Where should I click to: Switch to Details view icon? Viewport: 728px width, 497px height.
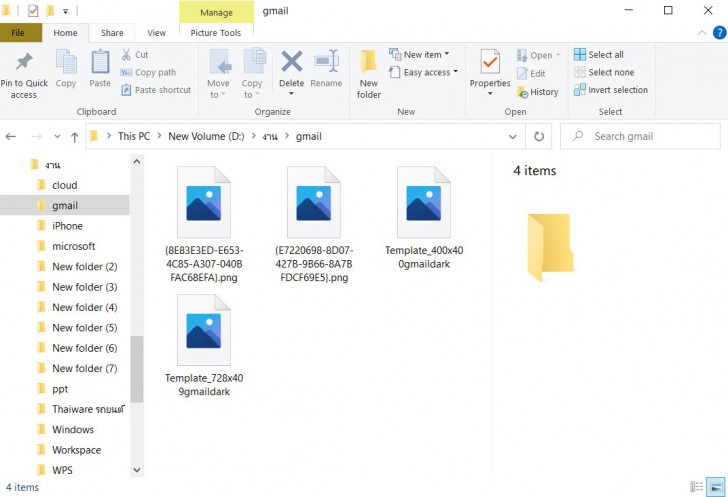[696, 487]
